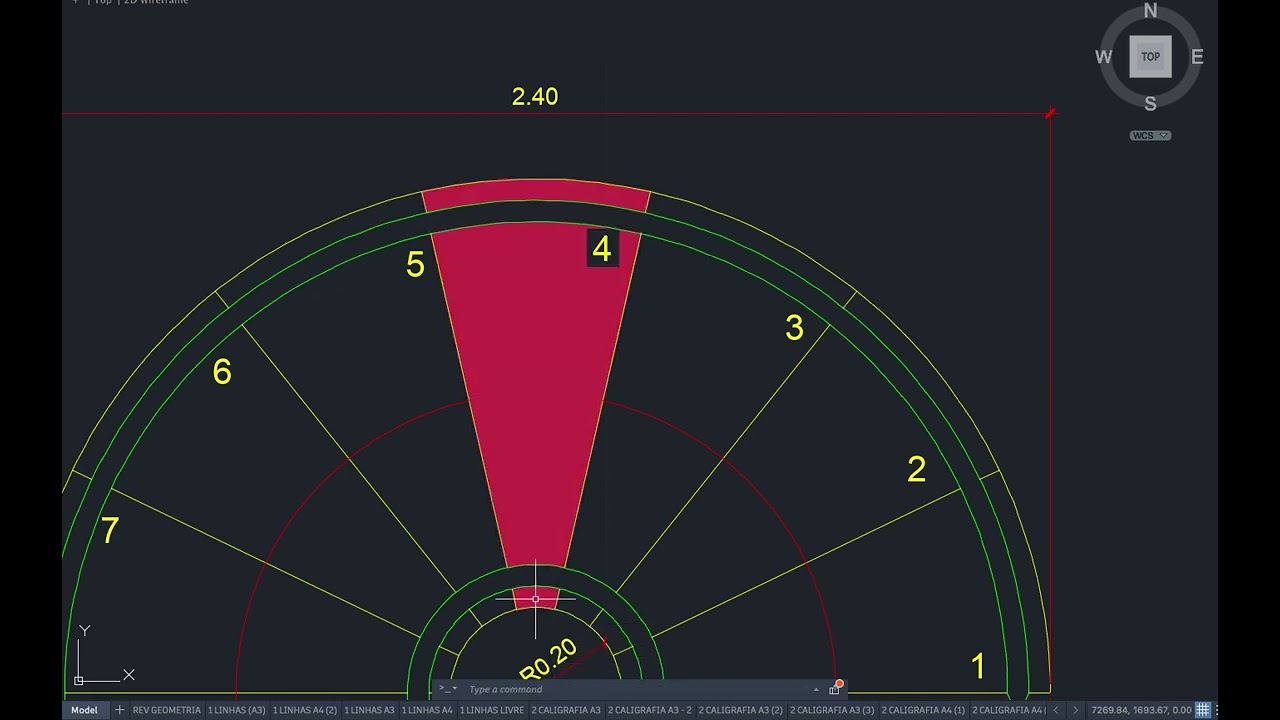Select the yellow number 1 label
Screen dimensions: 1280x720
pyautogui.click(x=978, y=666)
